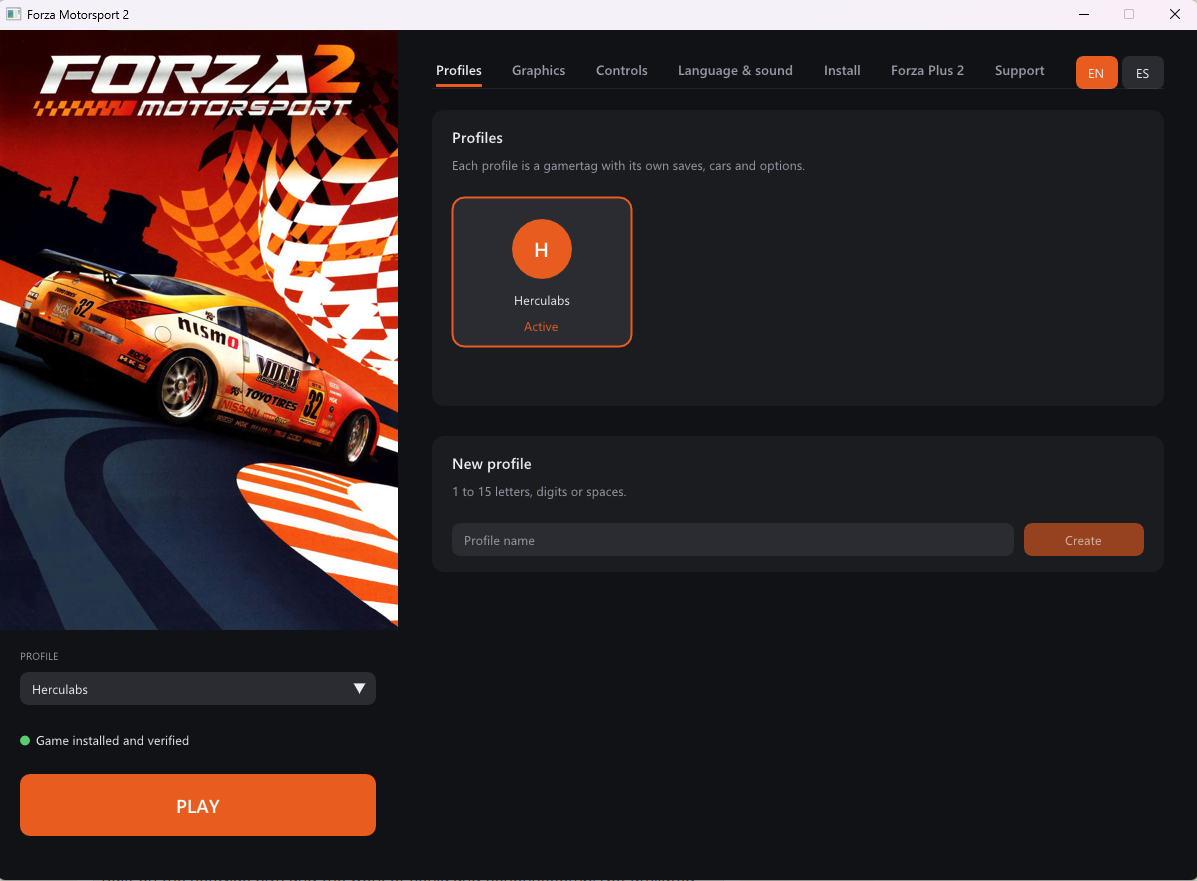Click the 'Active' status label
1197x881 pixels.
[541, 327]
